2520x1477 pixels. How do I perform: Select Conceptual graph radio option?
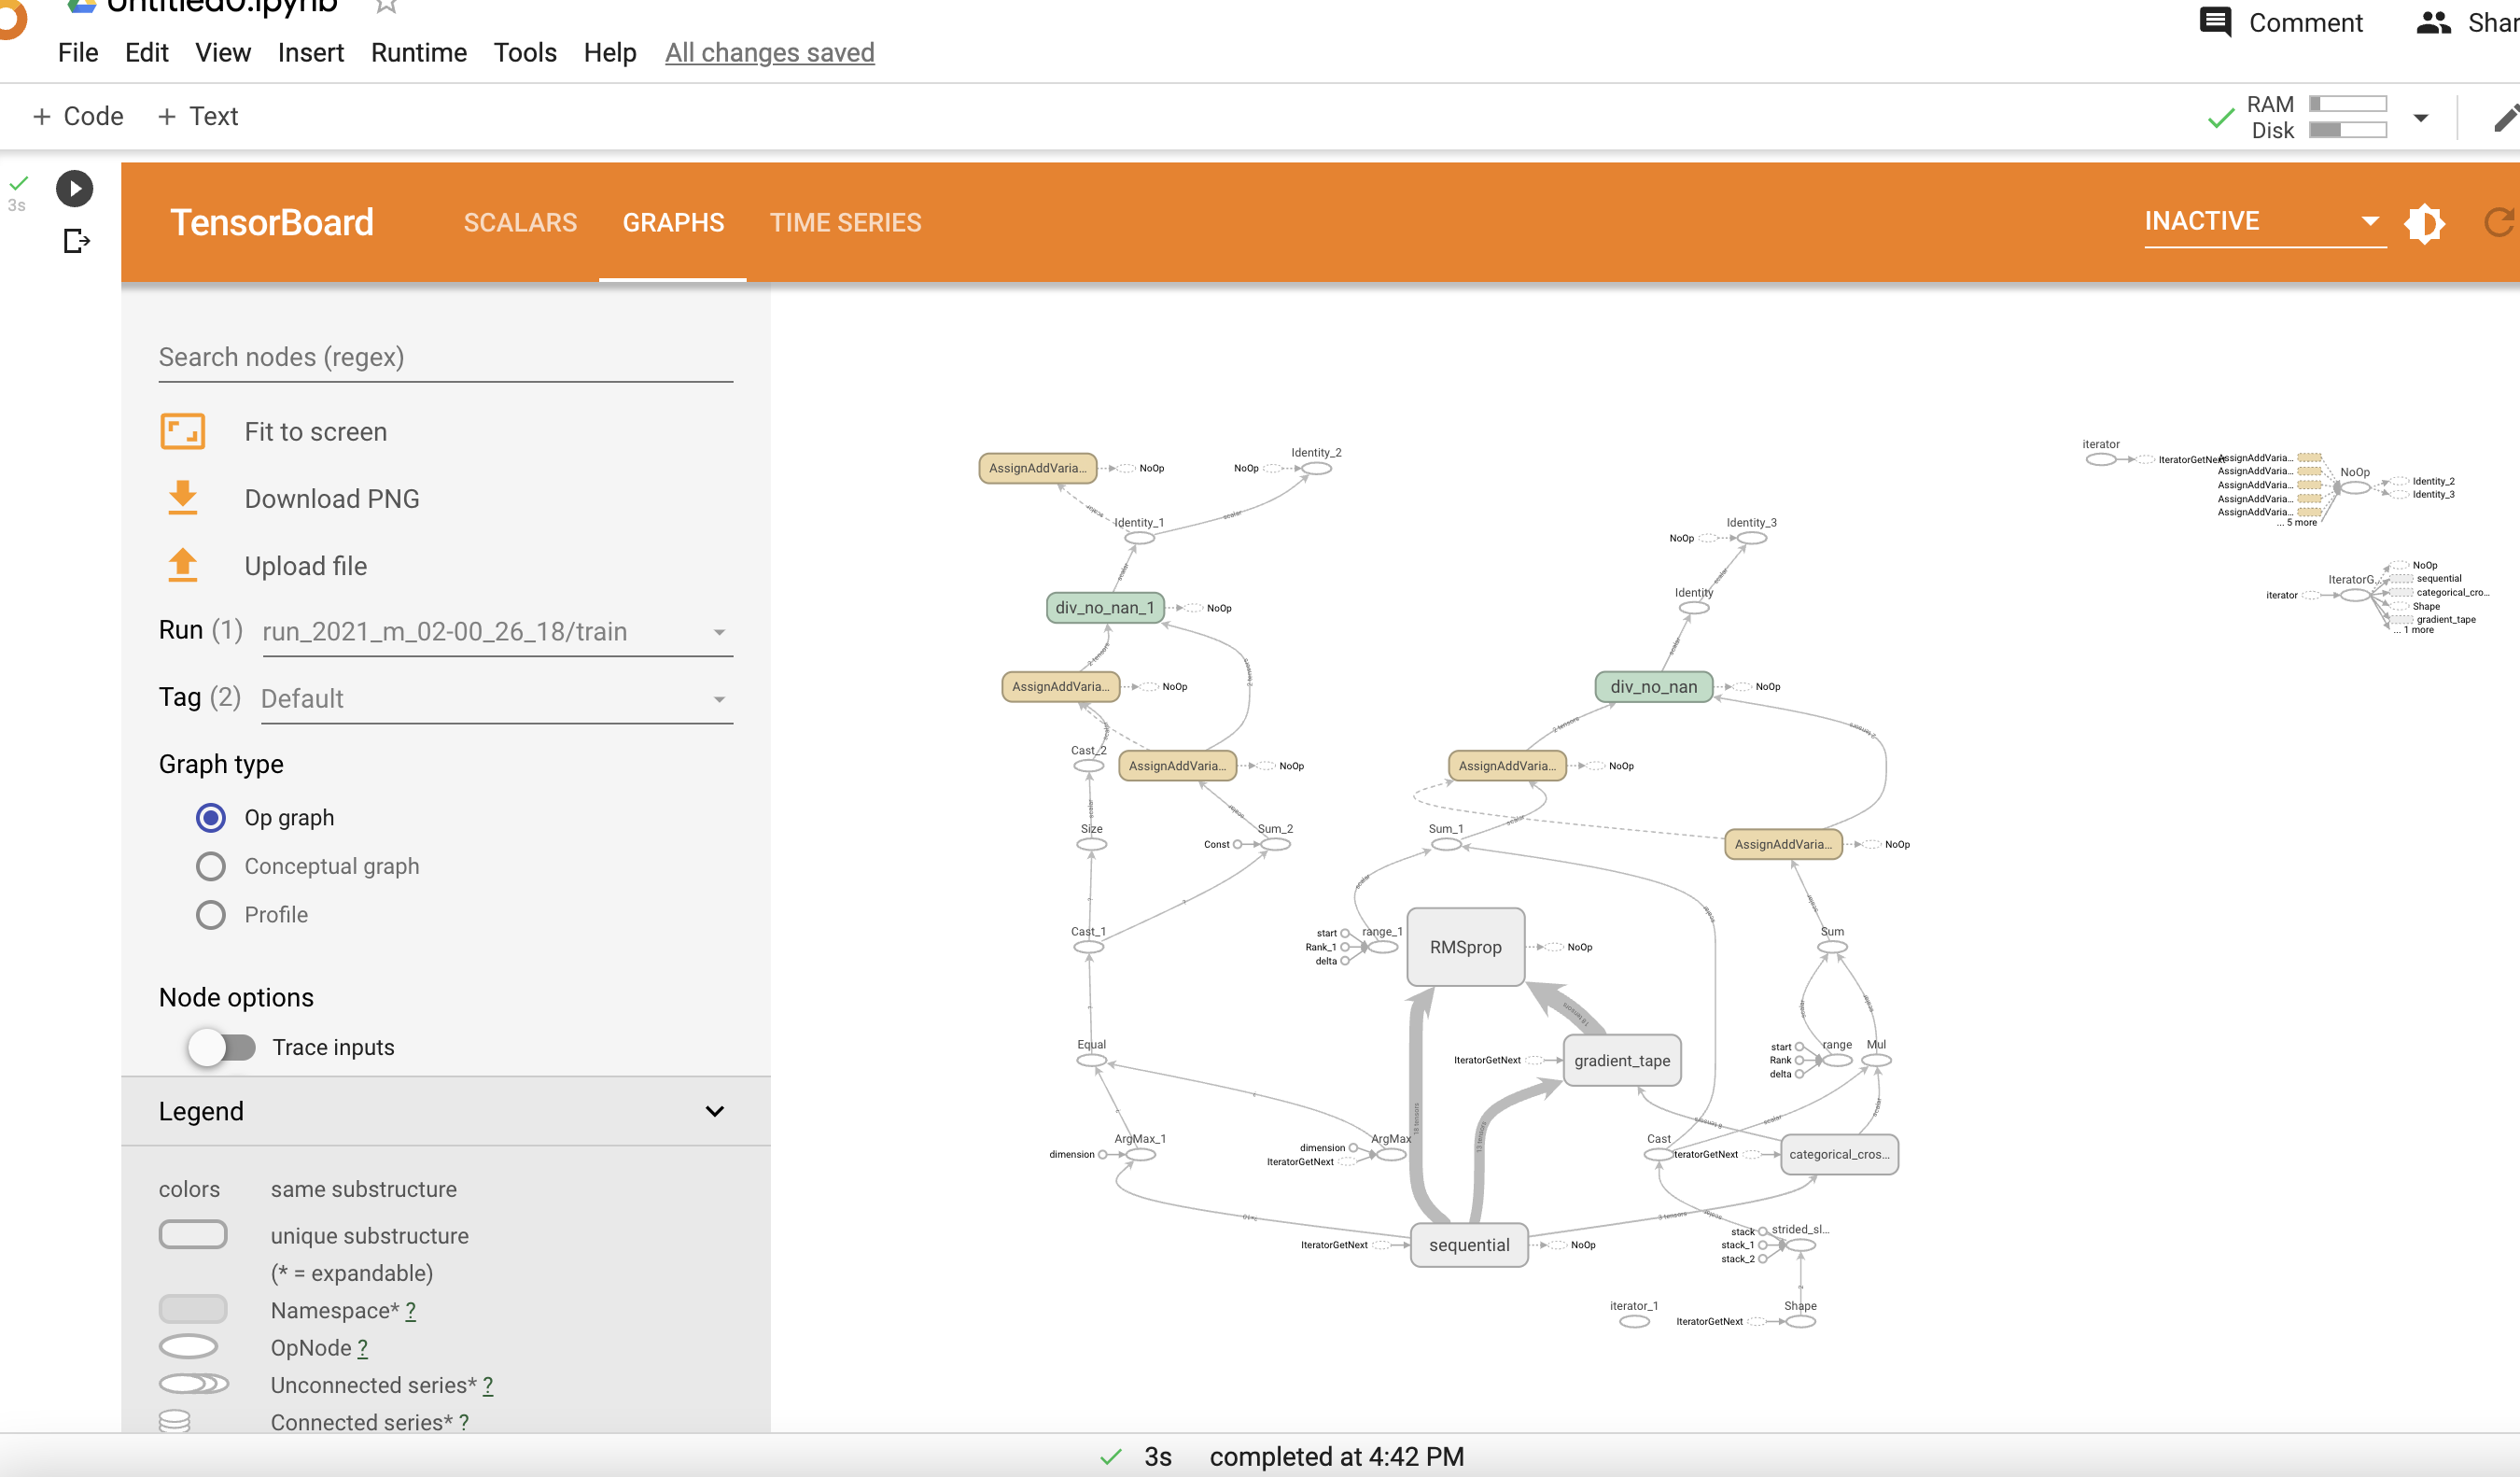click(210, 866)
